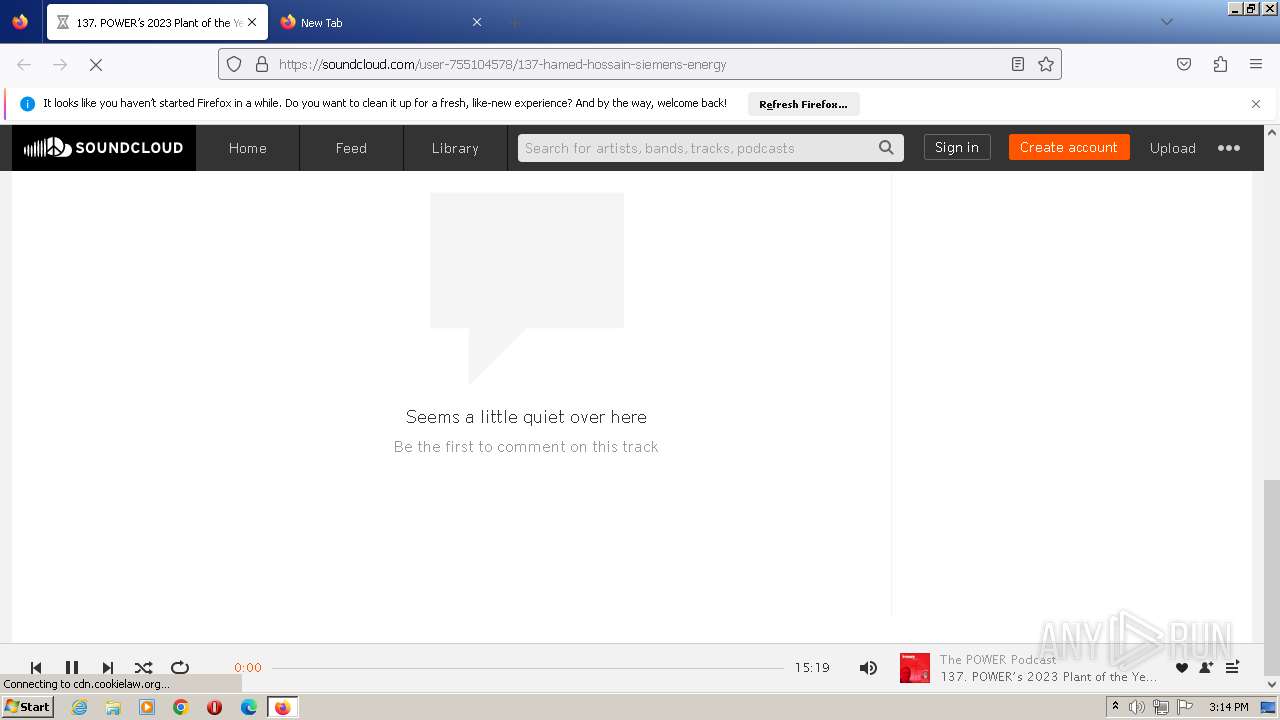Click the search magnifier icon
The width and height of the screenshot is (1280, 720).
click(887, 148)
